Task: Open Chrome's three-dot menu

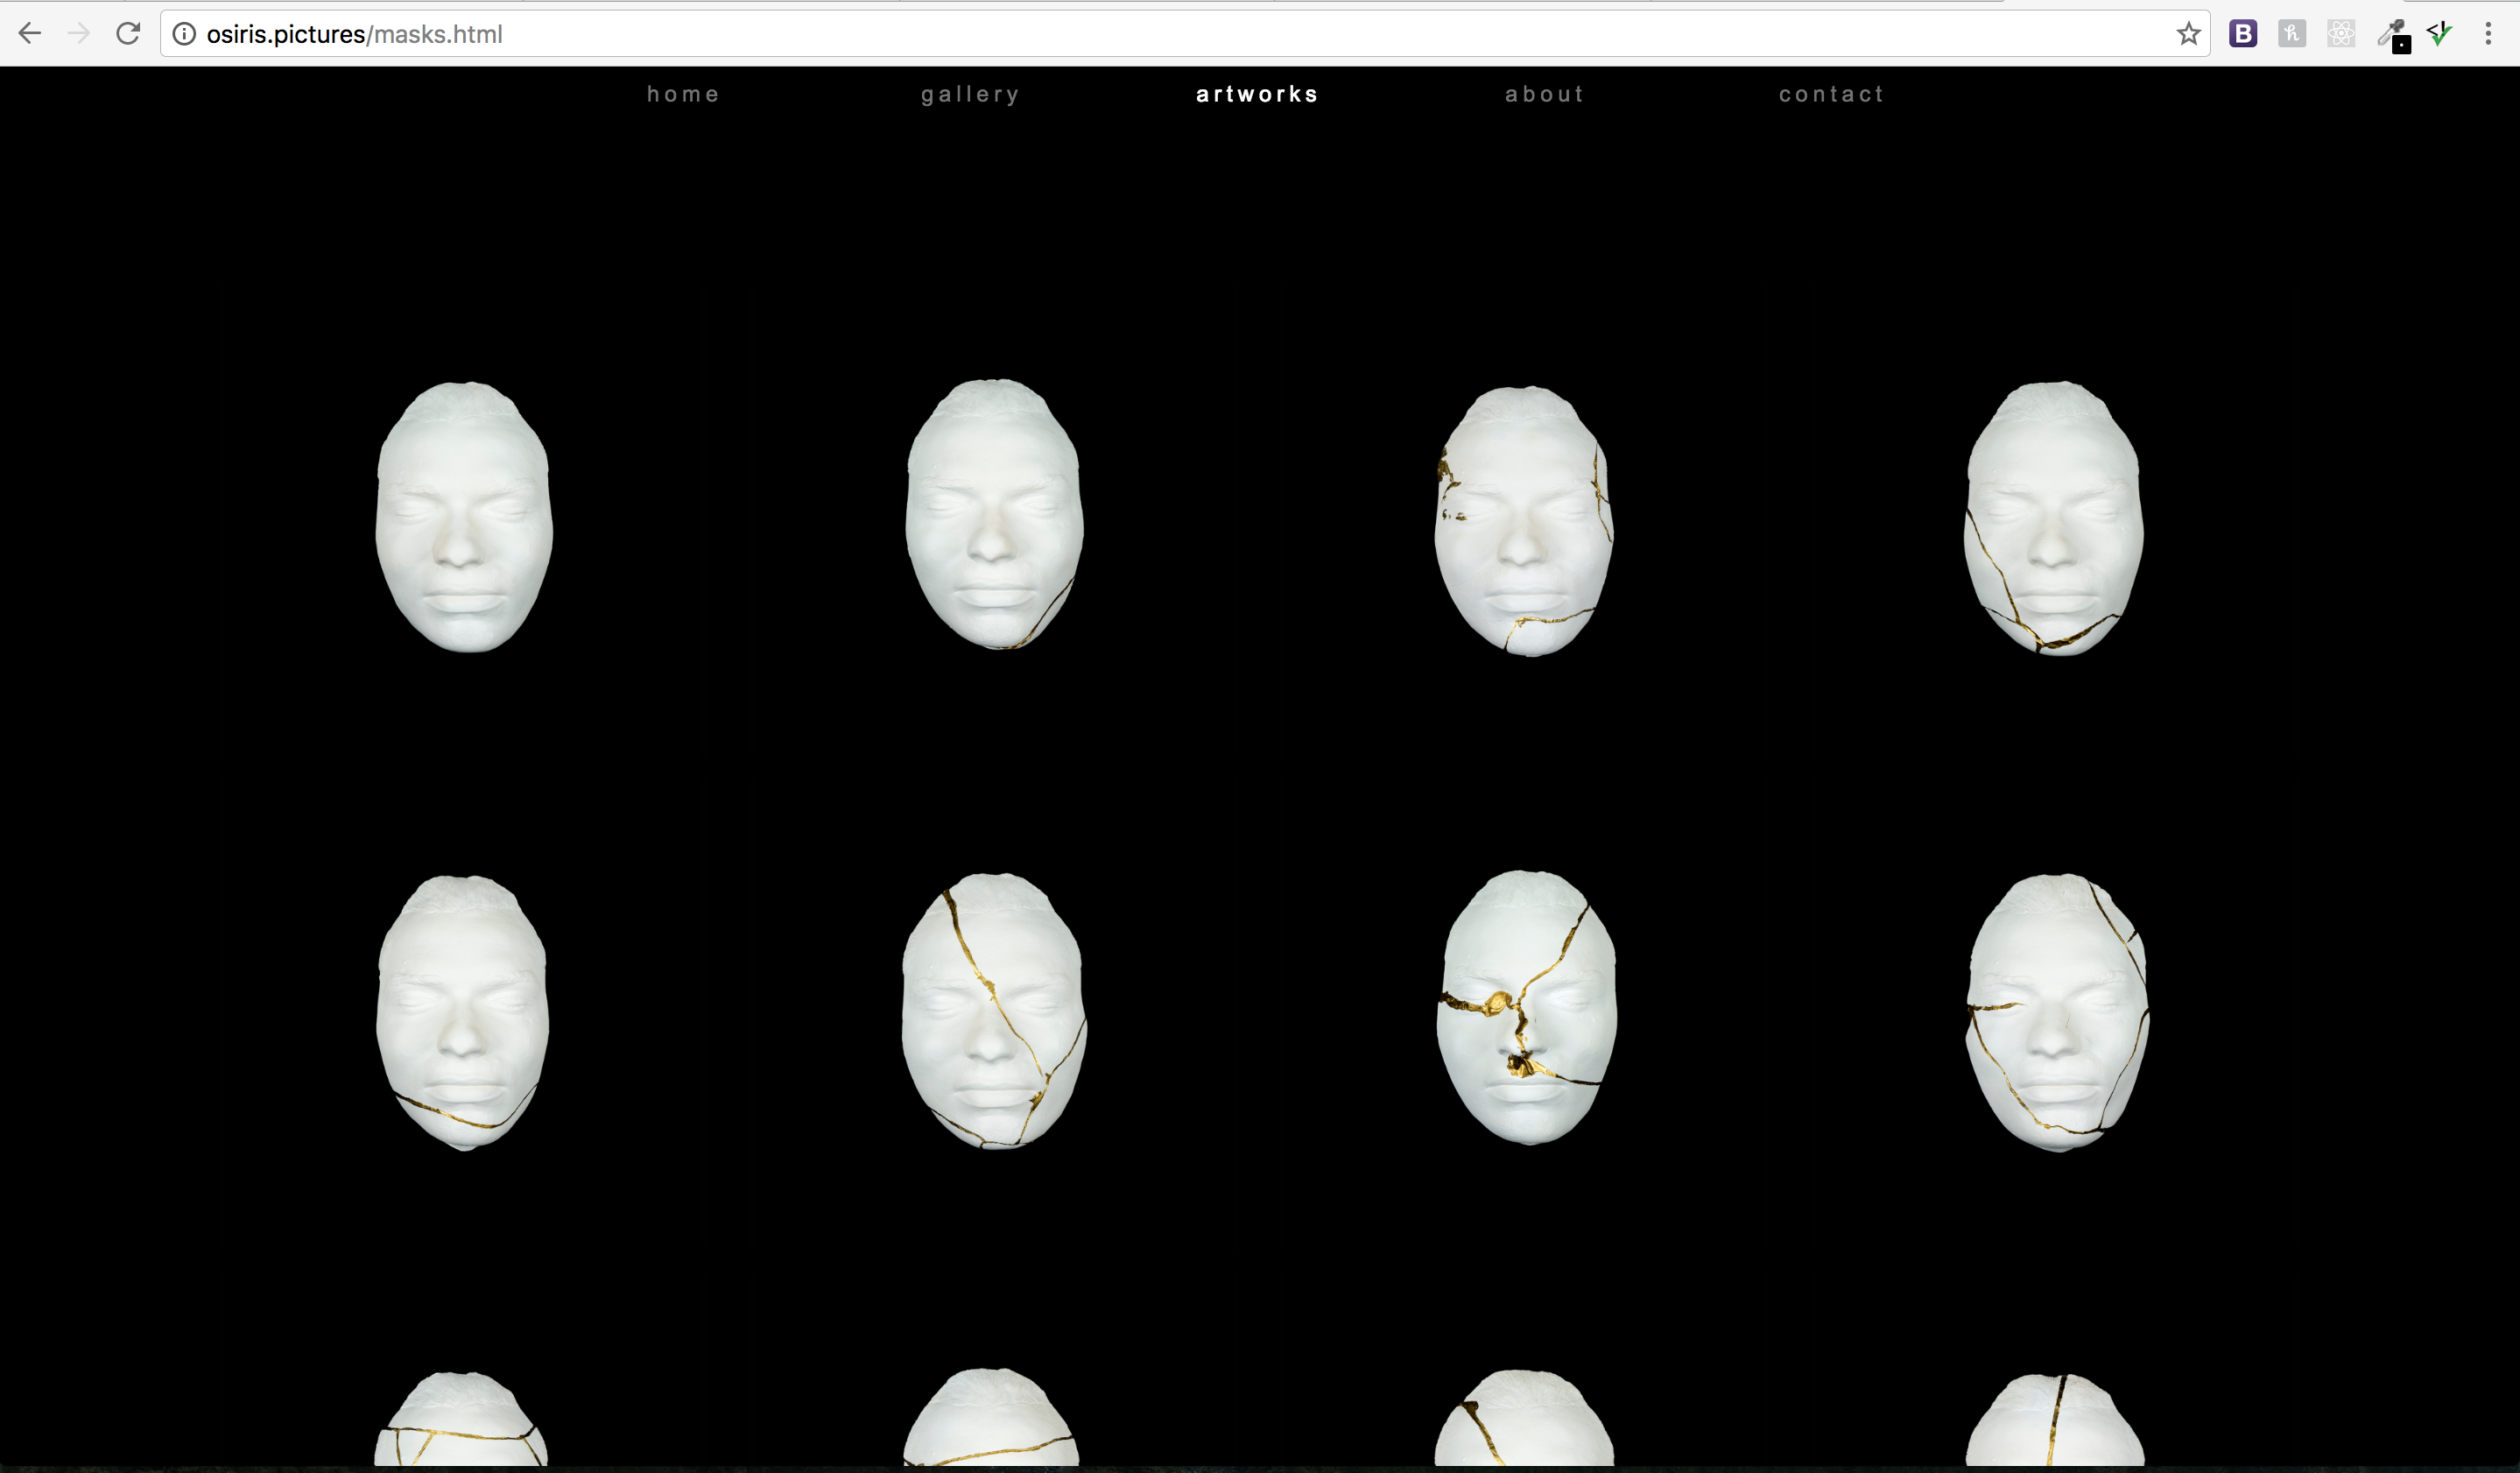Action: [x=2488, y=34]
